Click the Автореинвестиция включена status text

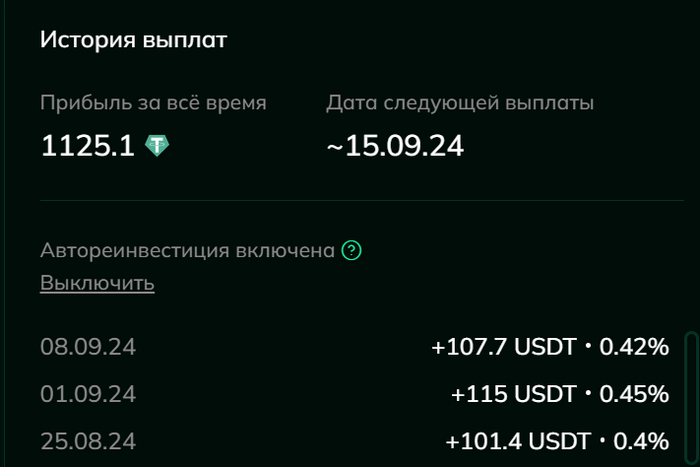click(187, 250)
